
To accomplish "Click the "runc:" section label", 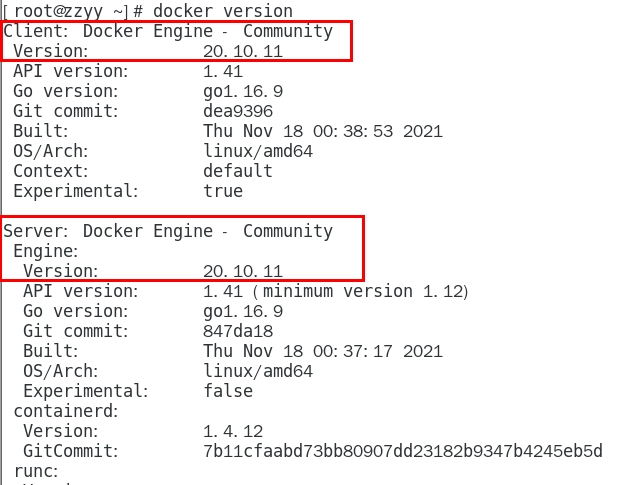I will [36, 471].
